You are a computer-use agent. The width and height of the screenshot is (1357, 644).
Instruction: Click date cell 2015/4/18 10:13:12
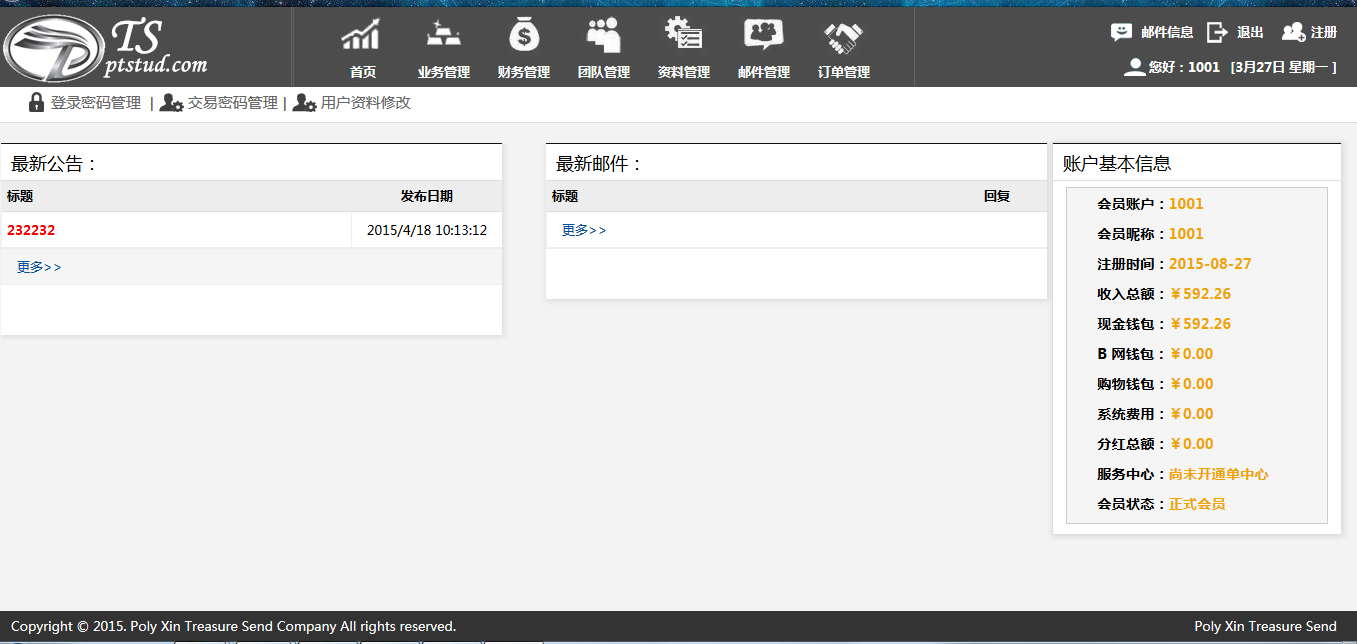[427, 230]
